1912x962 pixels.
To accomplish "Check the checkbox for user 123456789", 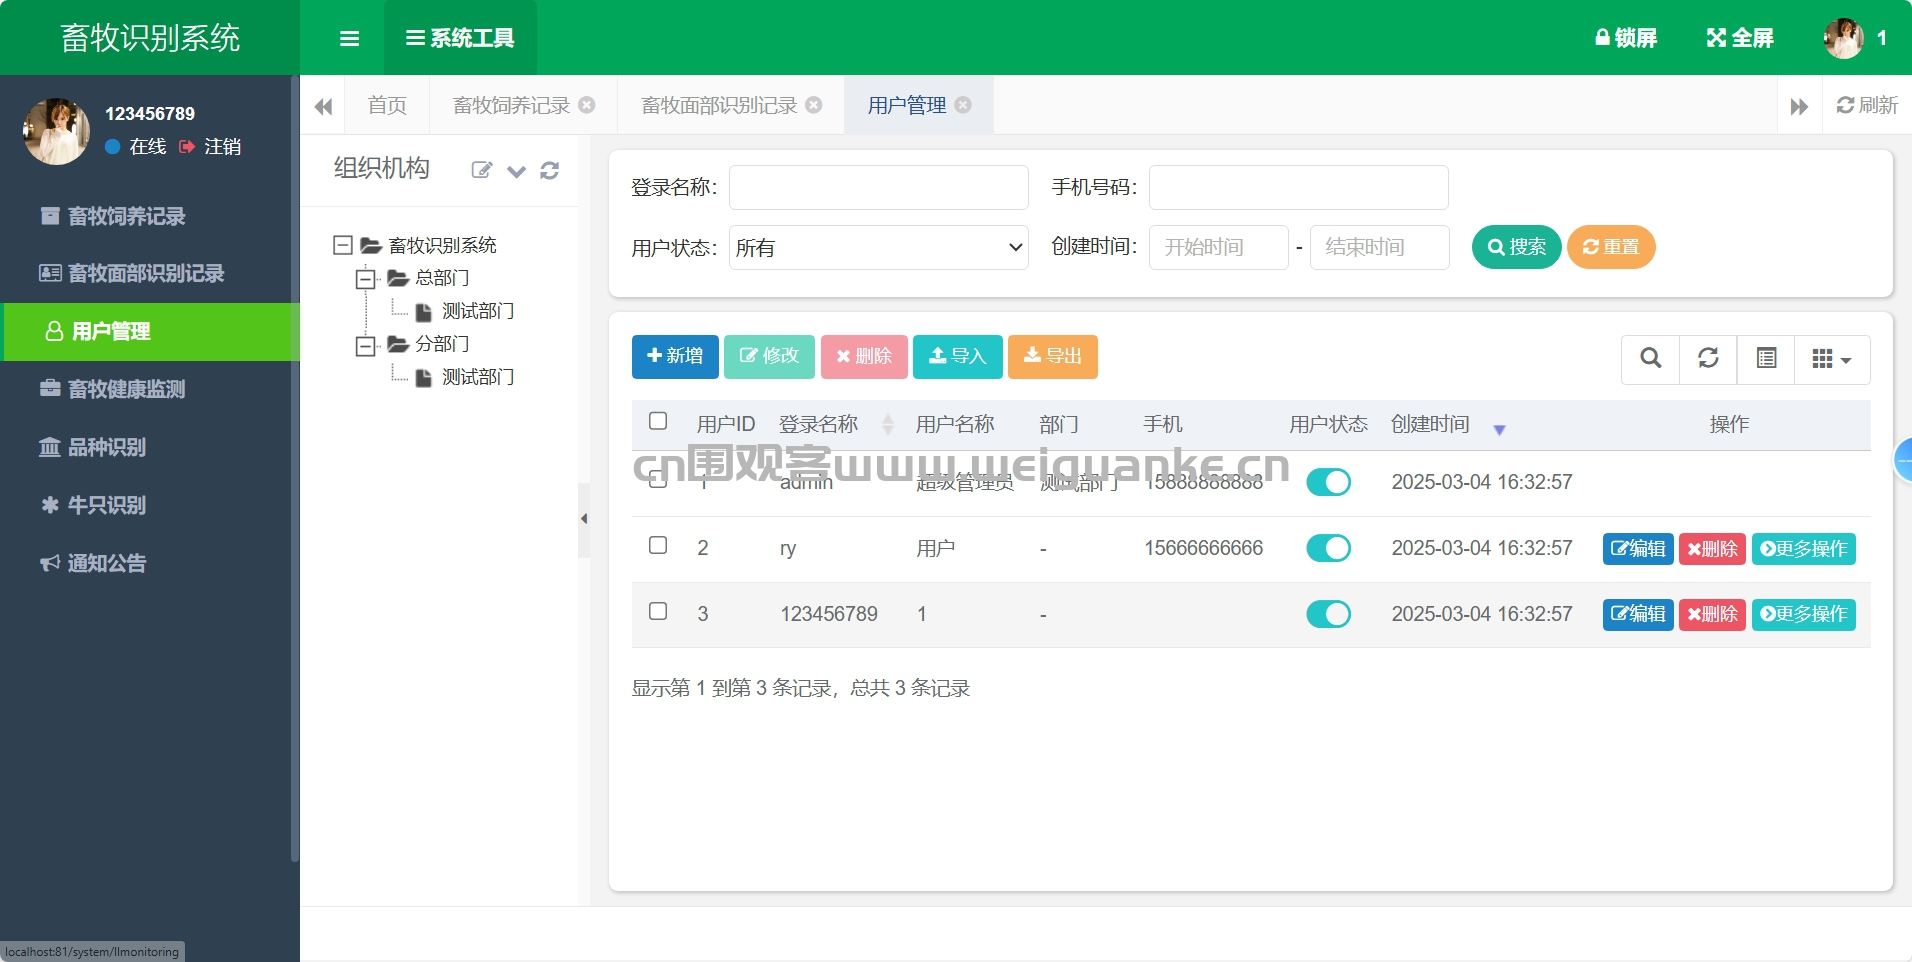I will click(x=658, y=611).
